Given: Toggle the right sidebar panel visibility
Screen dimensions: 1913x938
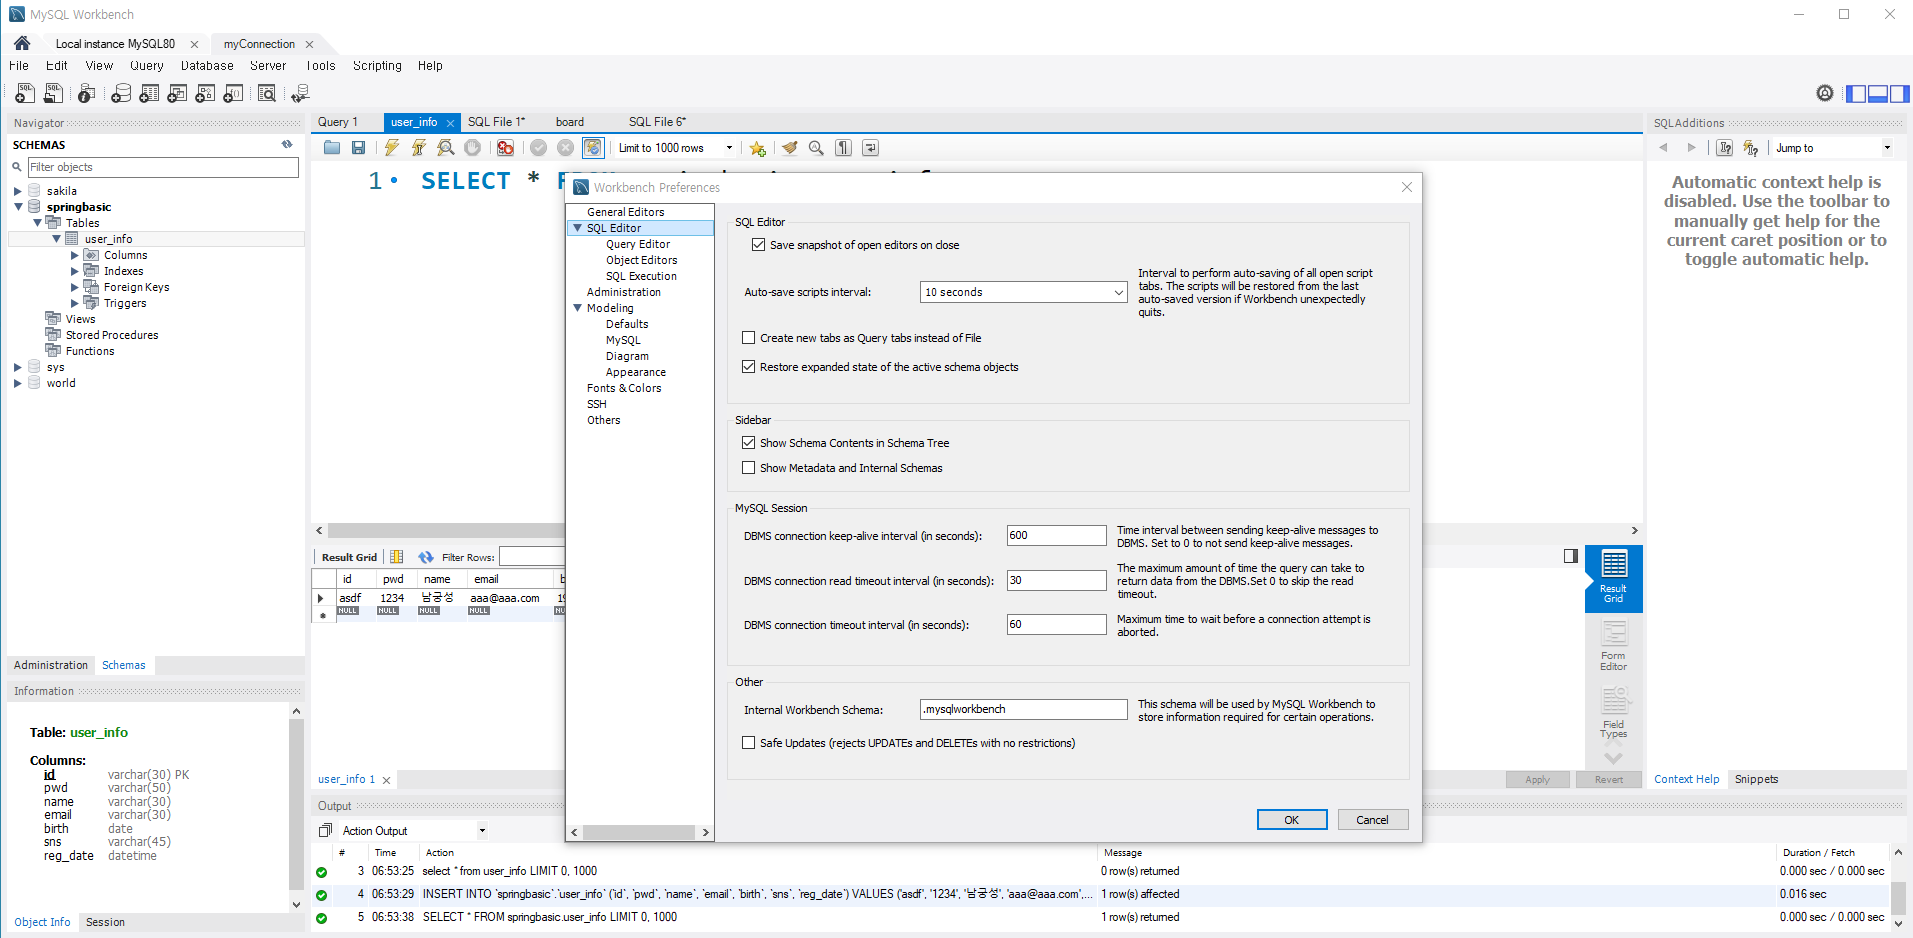Looking at the screenshot, I should tap(1900, 94).
